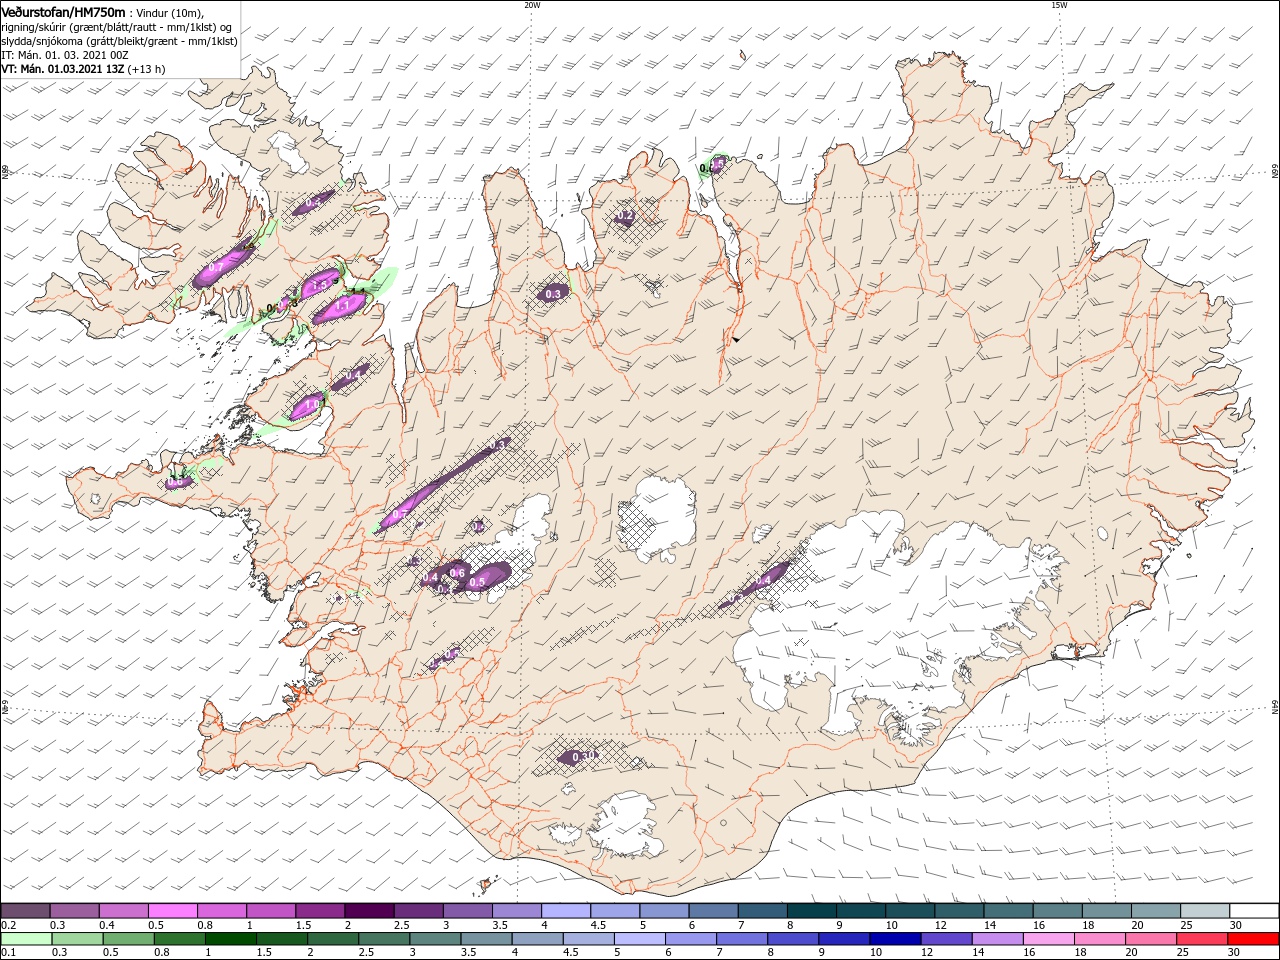Click the 0.6 label on the Snæfellsnes peninsula
Viewport: 1280px width, 960px height.
[x=174, y=482]
